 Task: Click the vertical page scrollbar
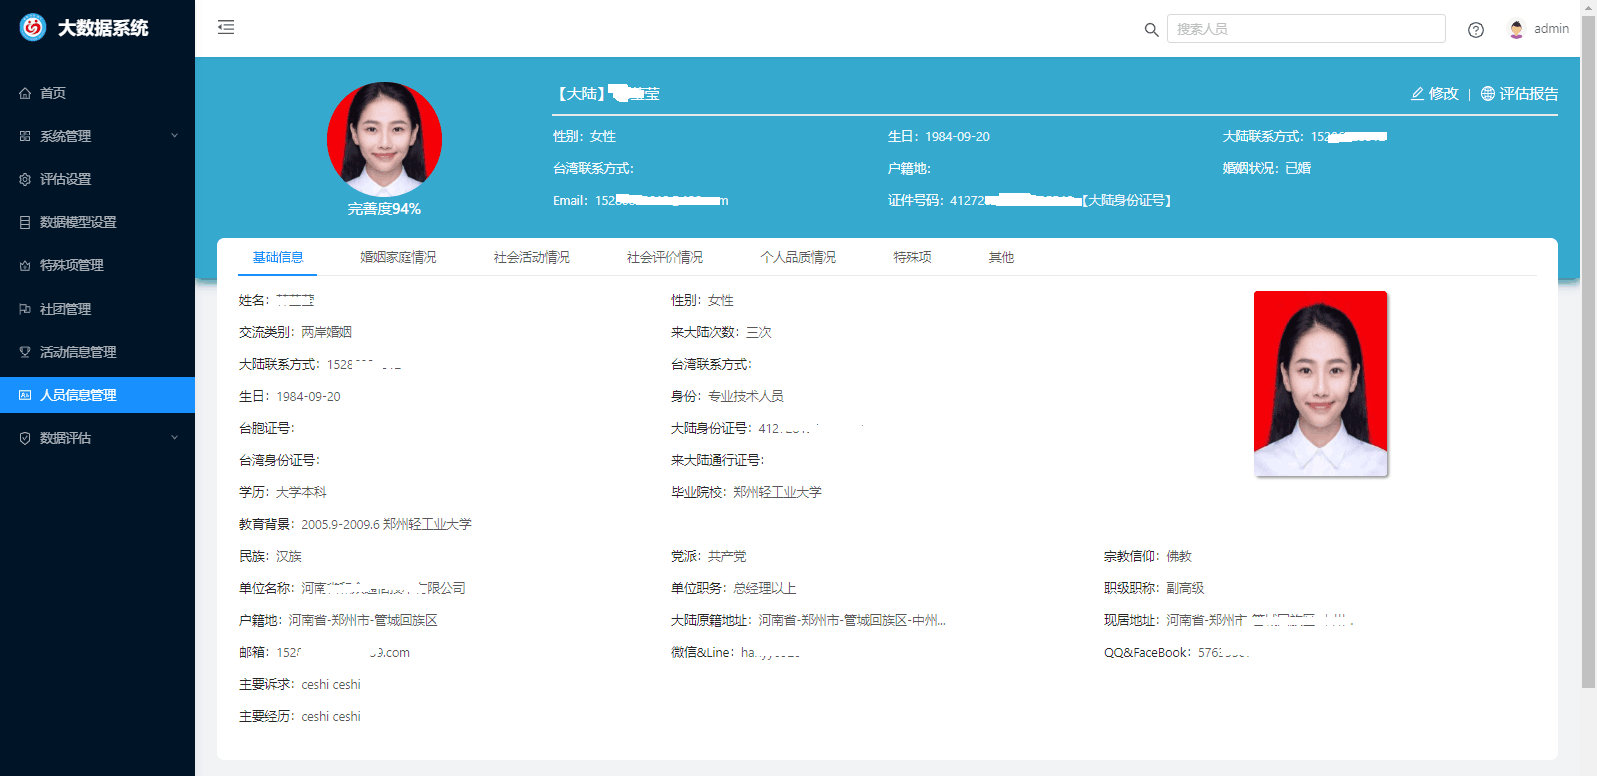coord(1588,350)
